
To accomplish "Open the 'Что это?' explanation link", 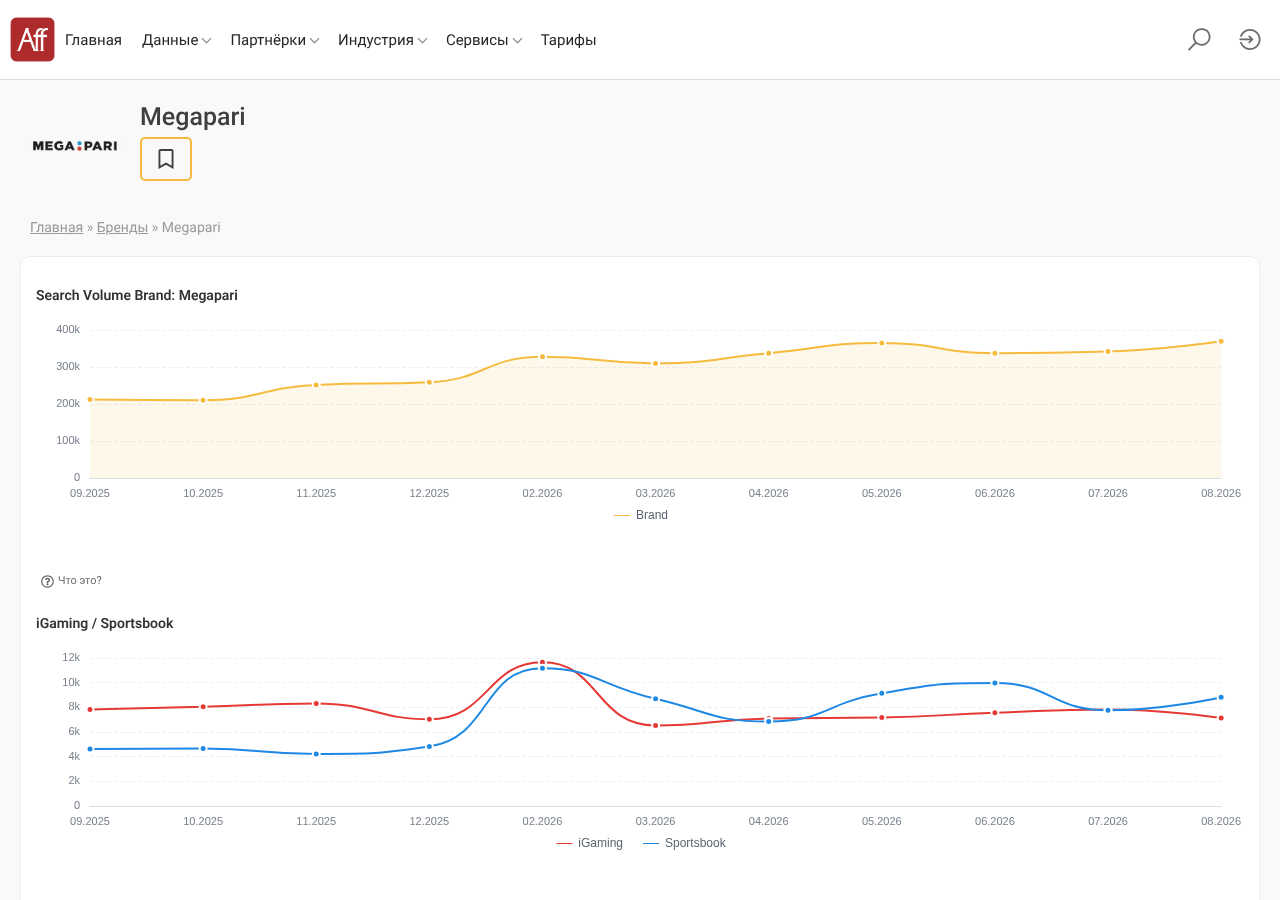I will click(80, 581).
